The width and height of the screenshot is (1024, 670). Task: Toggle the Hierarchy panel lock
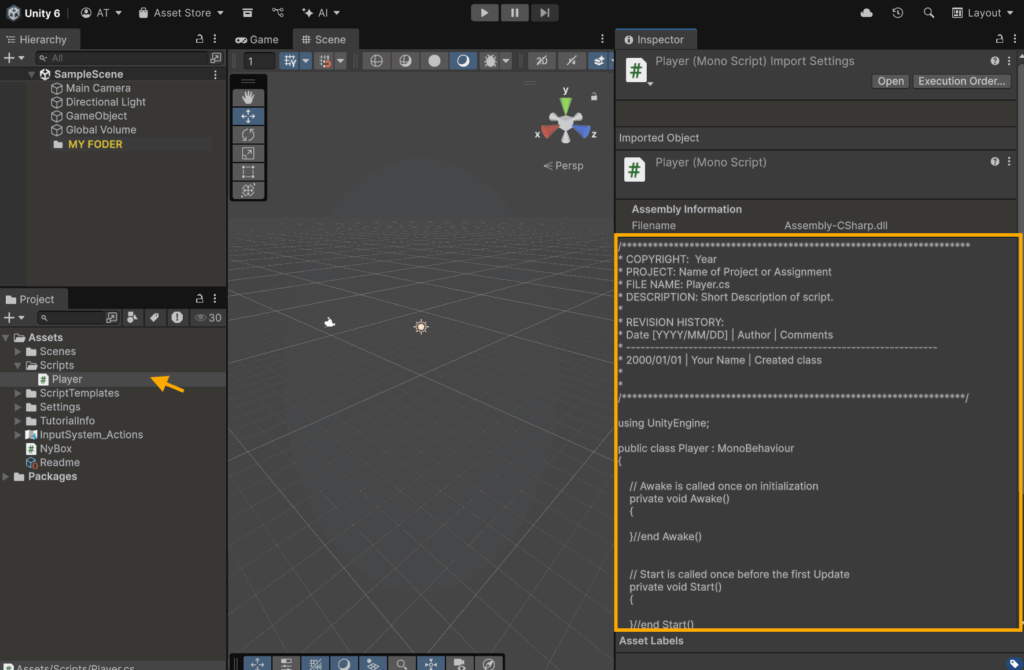[x=199, y=39]
